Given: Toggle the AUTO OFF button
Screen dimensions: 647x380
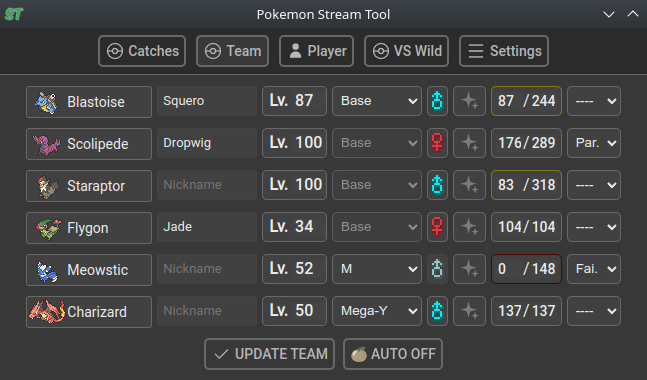Looking at the screenshot, I should tap(393, 354).
